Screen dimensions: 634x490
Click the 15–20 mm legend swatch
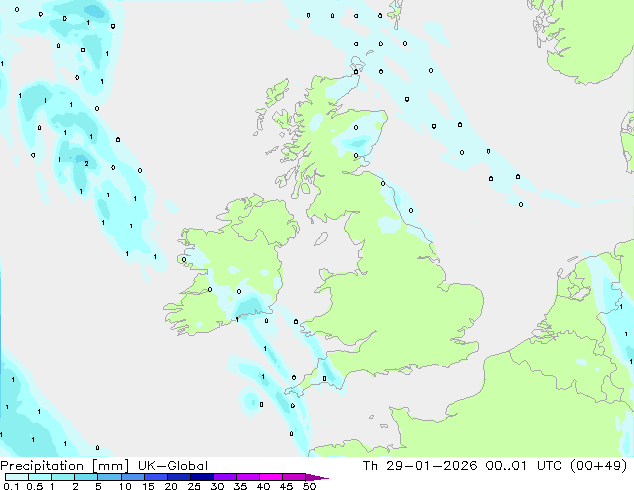coord(155,477)
